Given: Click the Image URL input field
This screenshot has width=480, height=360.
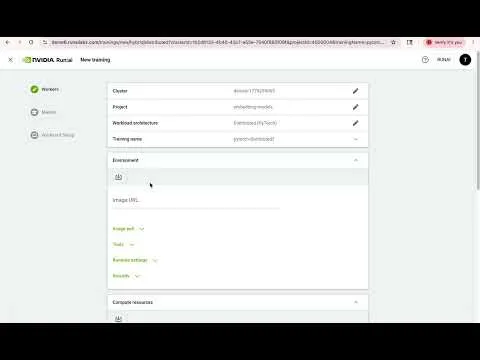Looking at the screenshot, I should coord(196,200).
